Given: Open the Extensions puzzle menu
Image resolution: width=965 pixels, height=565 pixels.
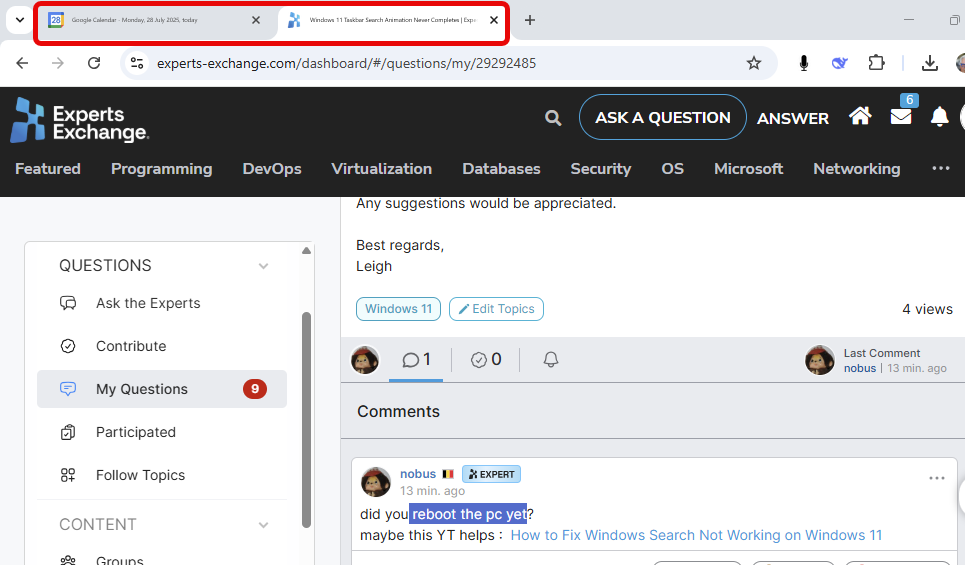Looking at the screenshot, I should coord(876,63).
